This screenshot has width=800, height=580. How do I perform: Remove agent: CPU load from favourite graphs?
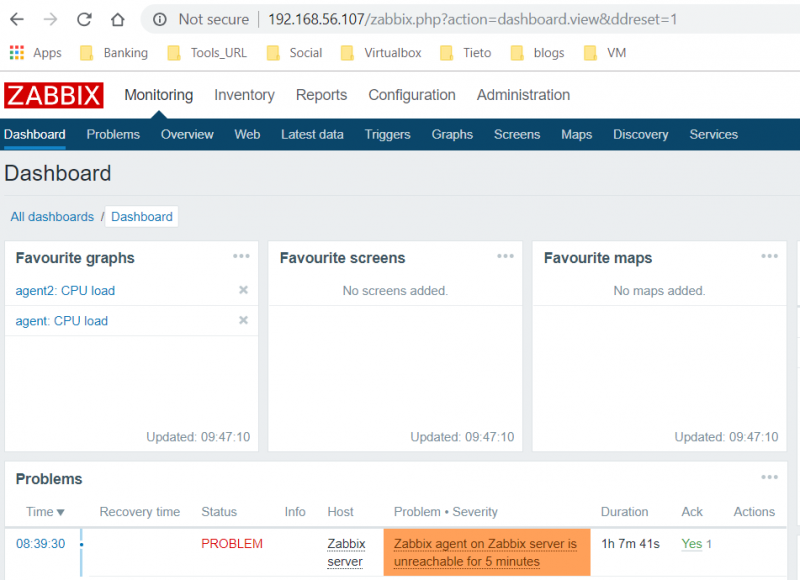pos(243,320)
